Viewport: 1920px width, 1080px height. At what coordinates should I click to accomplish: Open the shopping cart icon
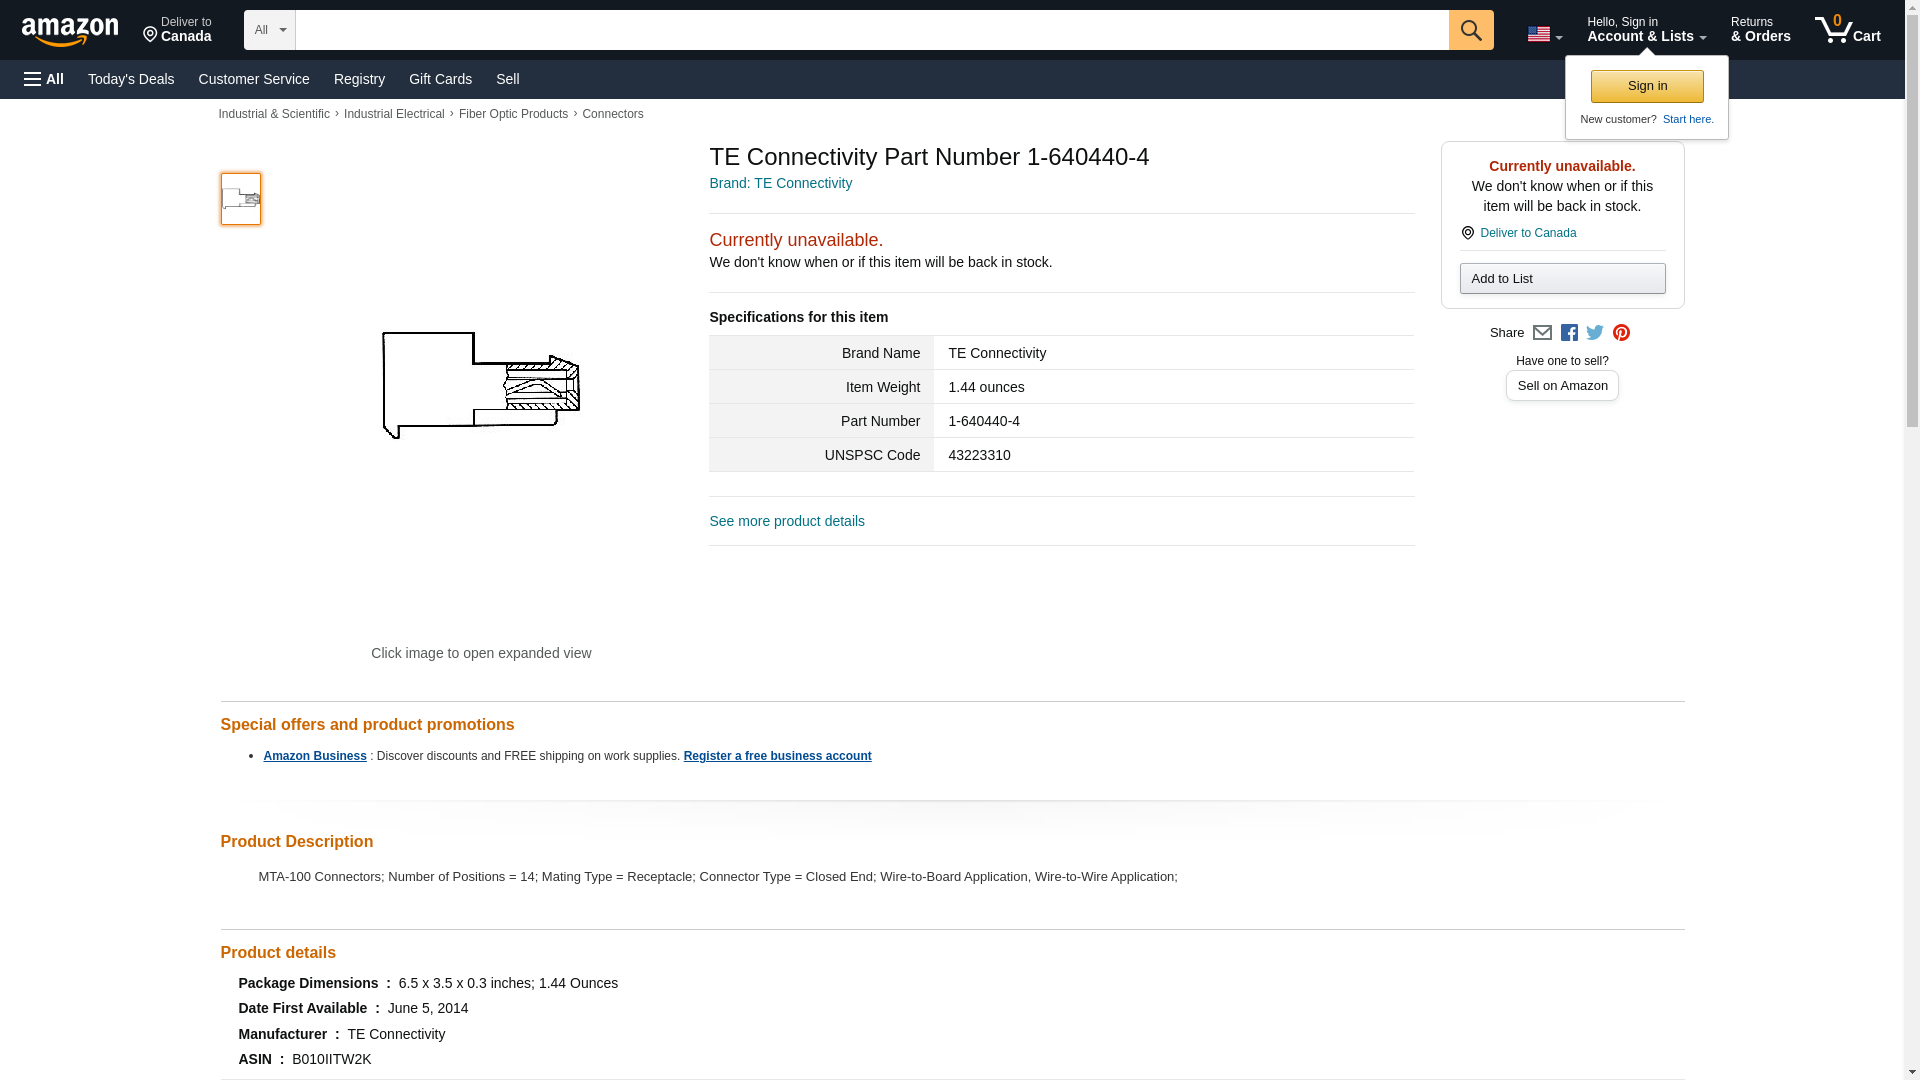coord(1847,30)
